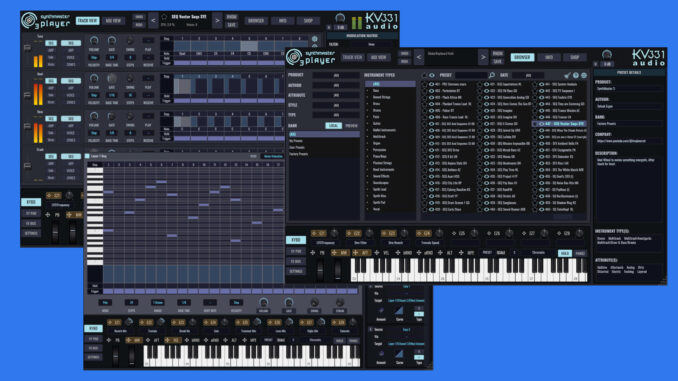Viewport: 678px width, 381px height.
Task: Switch to BROWSER tab in browser window
Action: click(x=522, y=57)
